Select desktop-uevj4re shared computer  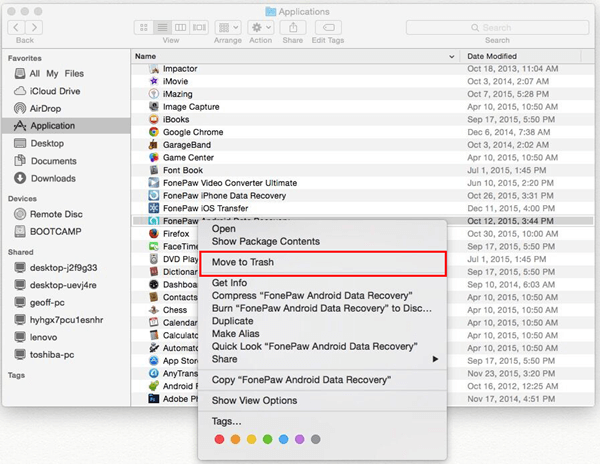[55, 285]
